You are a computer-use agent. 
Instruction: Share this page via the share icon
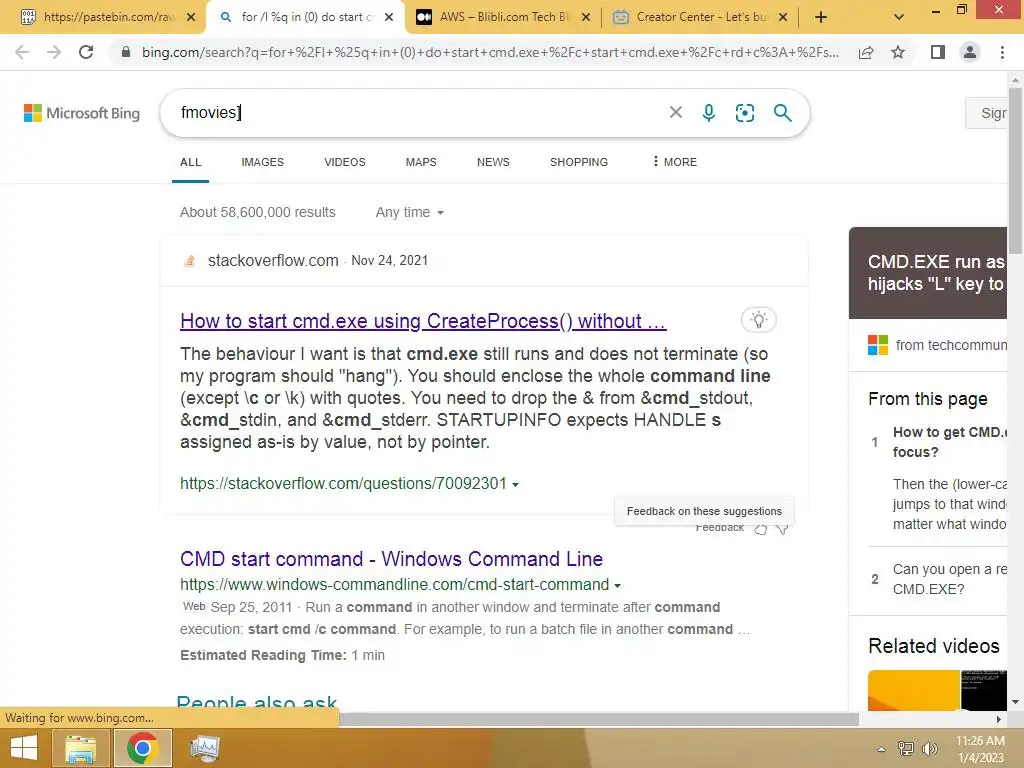(866, 52)
